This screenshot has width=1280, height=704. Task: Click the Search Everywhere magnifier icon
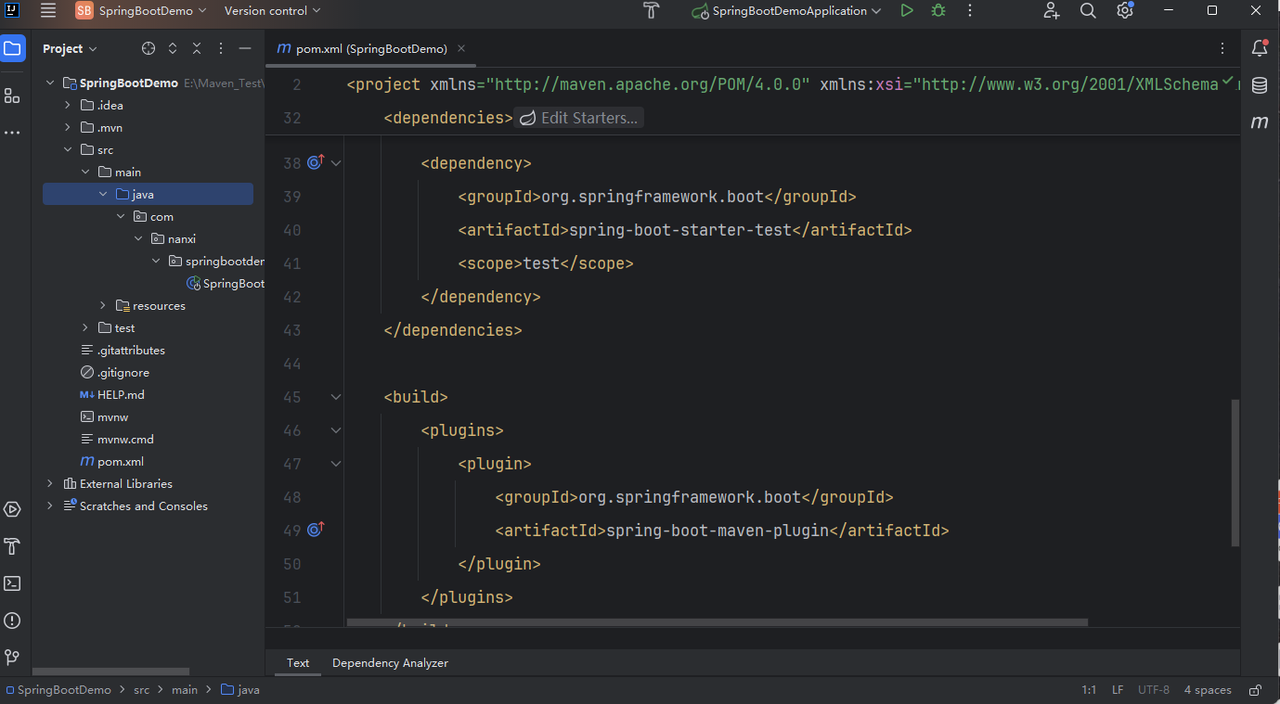point(1088,11)
